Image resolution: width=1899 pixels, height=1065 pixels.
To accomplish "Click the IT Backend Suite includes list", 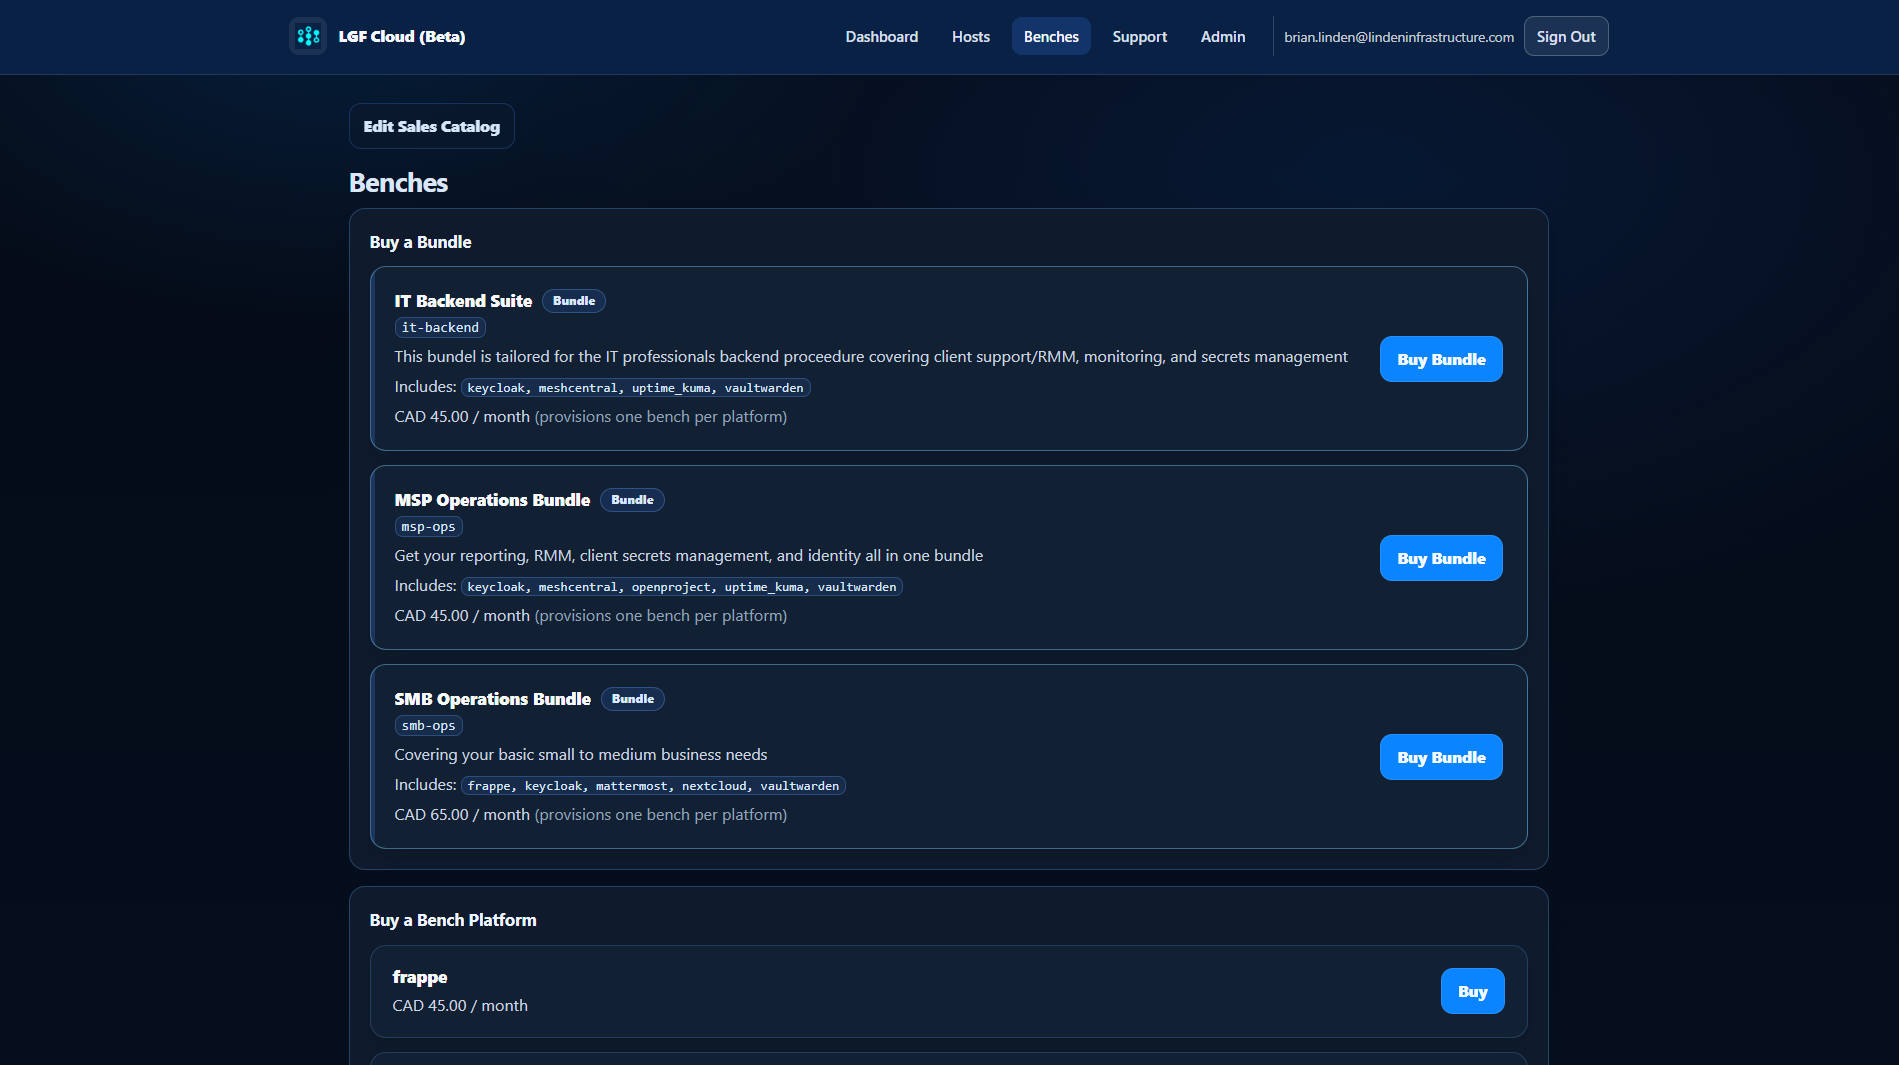I will pos(635,388).
